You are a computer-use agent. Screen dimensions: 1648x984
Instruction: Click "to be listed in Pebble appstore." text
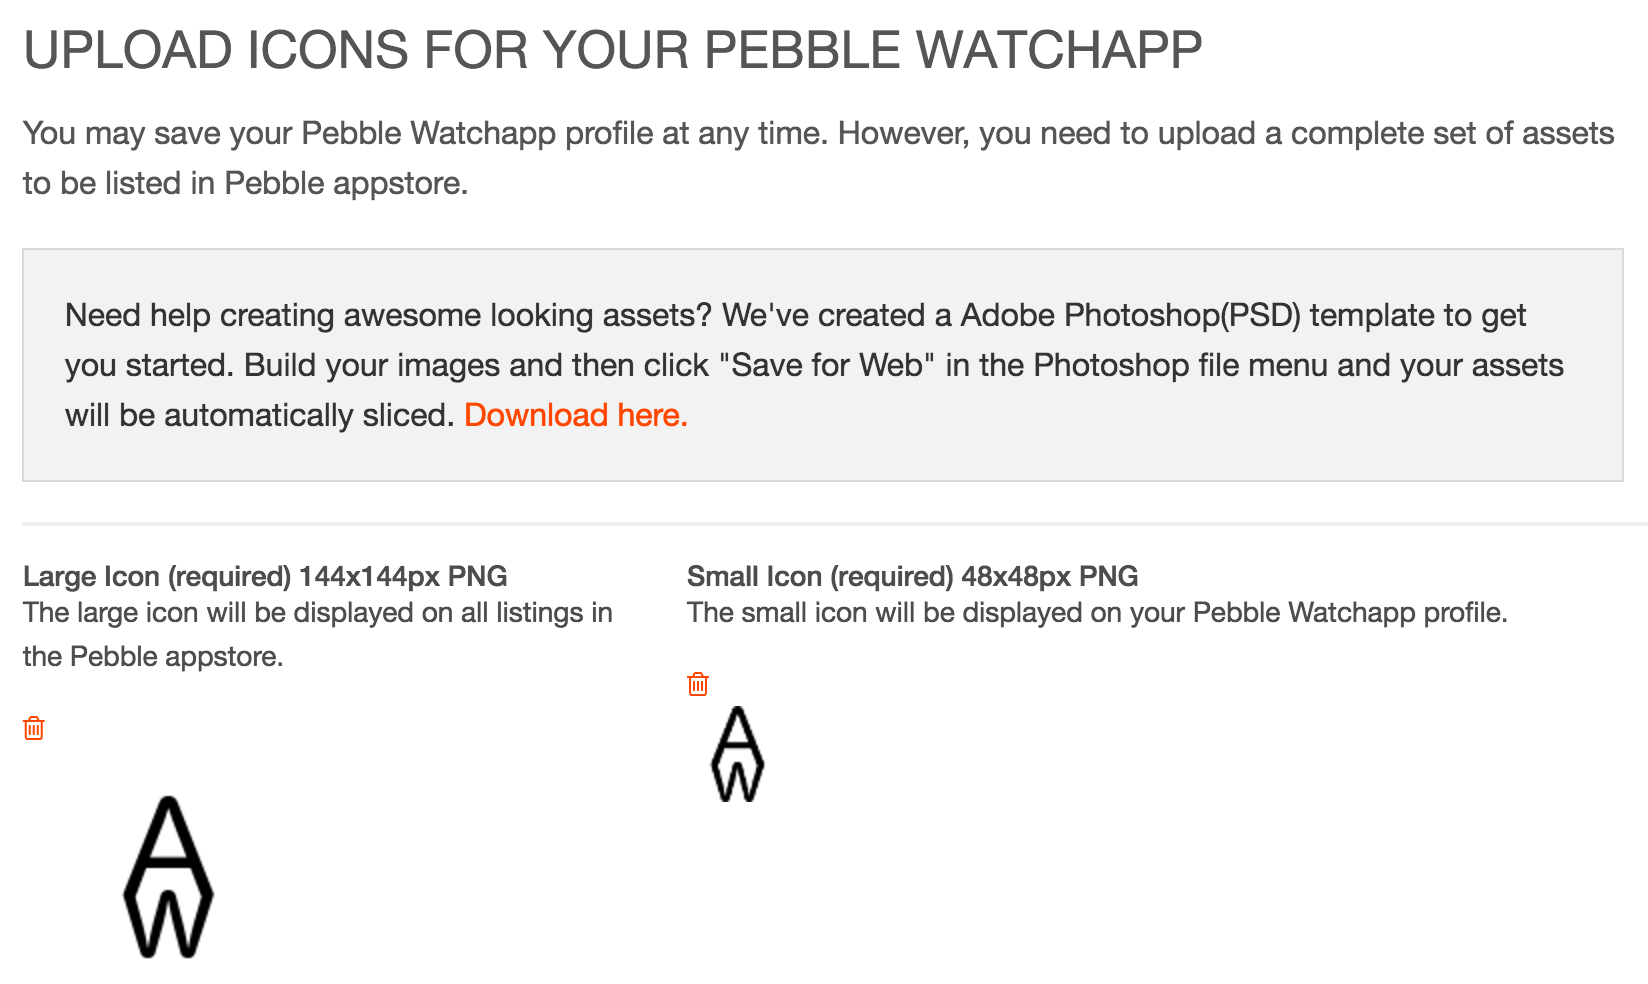pyautogui.click(x=245, y=183)
